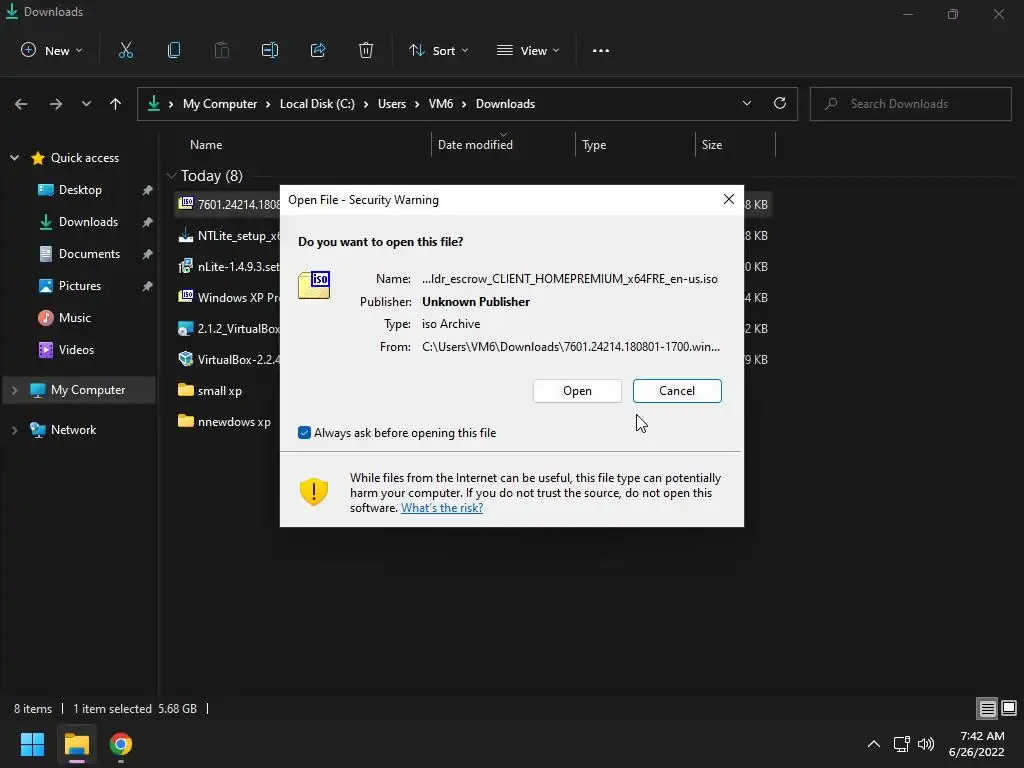Click Cancel in the dialog
This screenshot has height=768, width=1024.
click(677, 391)
